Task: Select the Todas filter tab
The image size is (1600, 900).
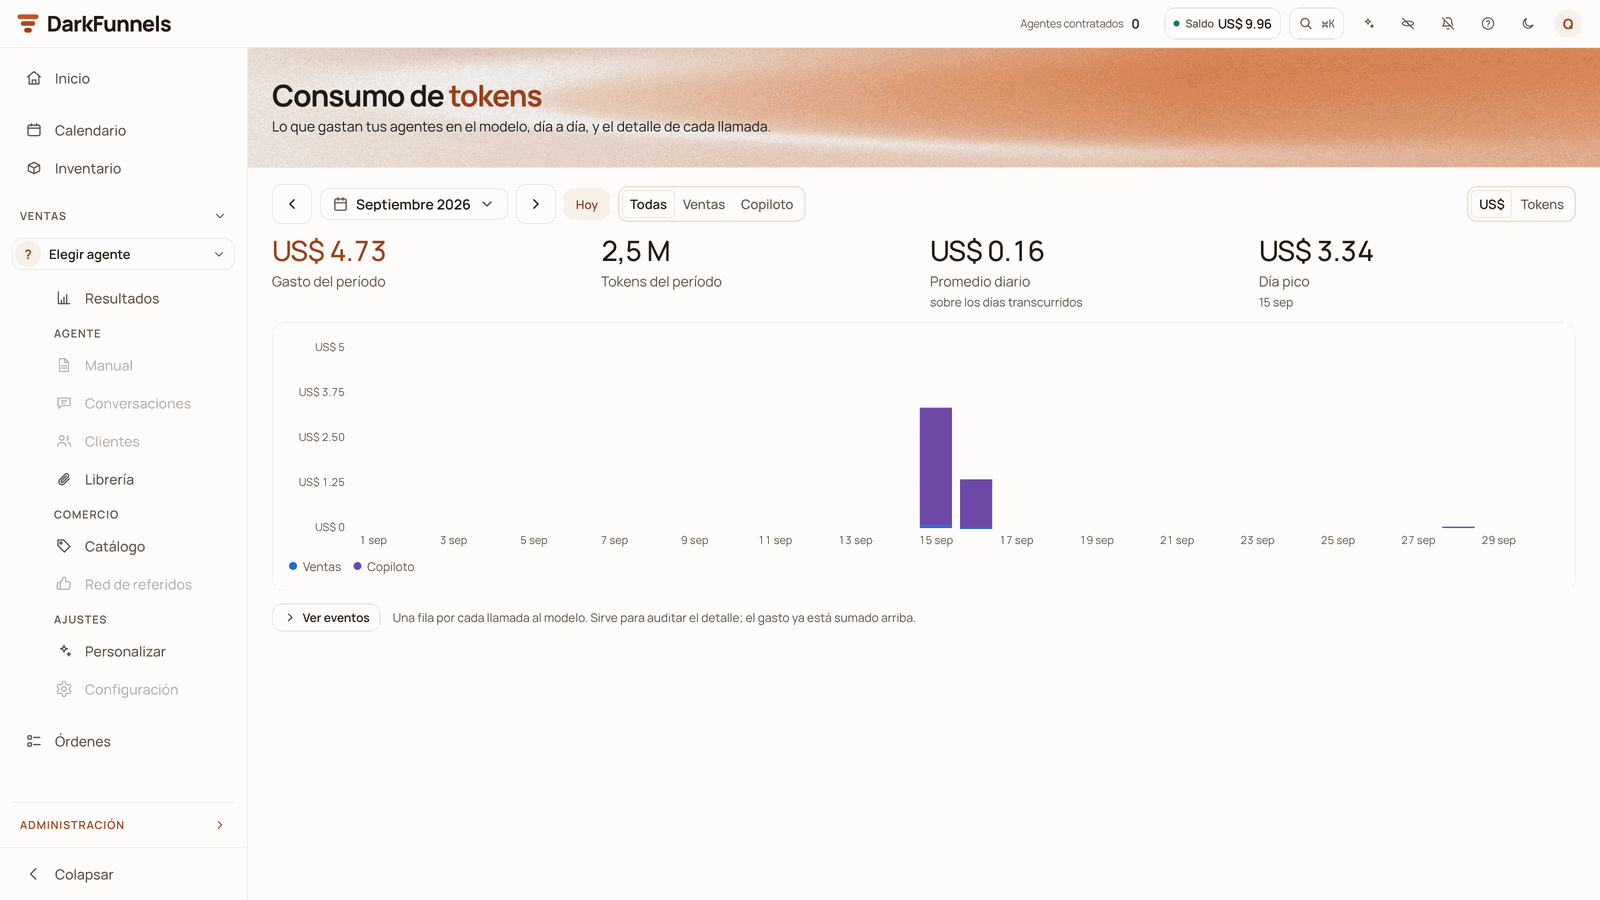Action: [x=648, y=204]
